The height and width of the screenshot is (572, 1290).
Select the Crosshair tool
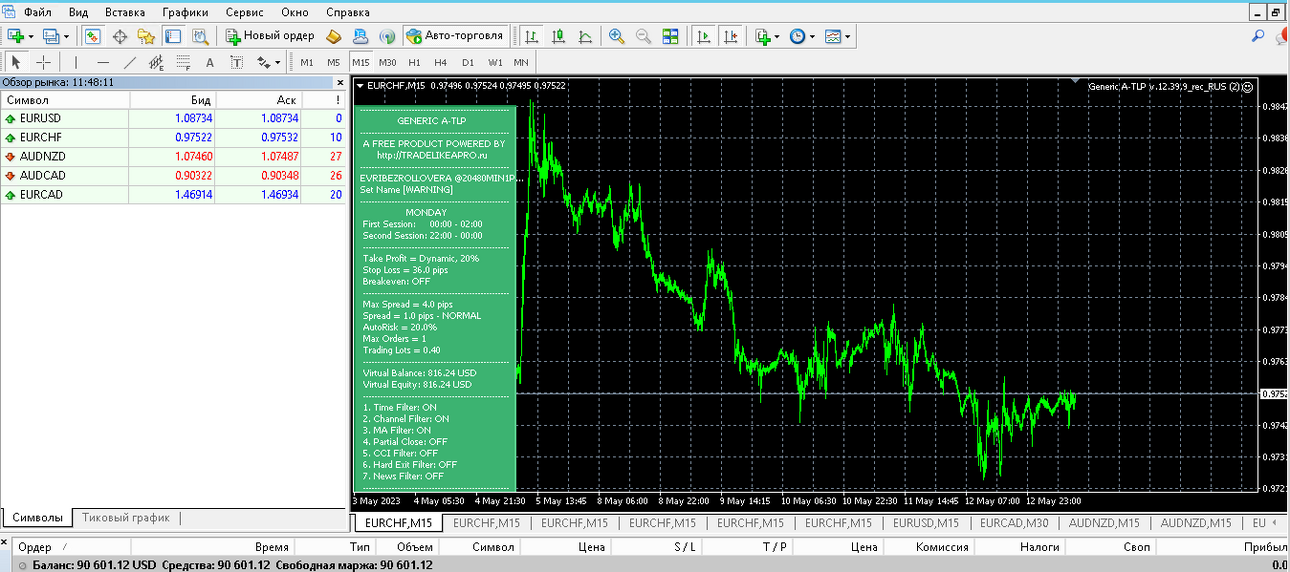click(x=43, y=62)
